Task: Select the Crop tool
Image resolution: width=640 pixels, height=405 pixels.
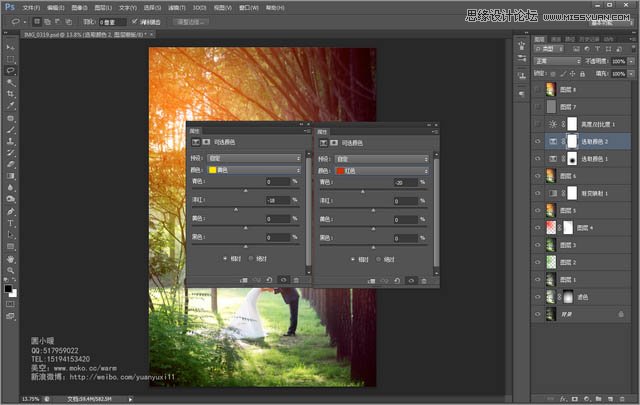Action: [10, 94]
